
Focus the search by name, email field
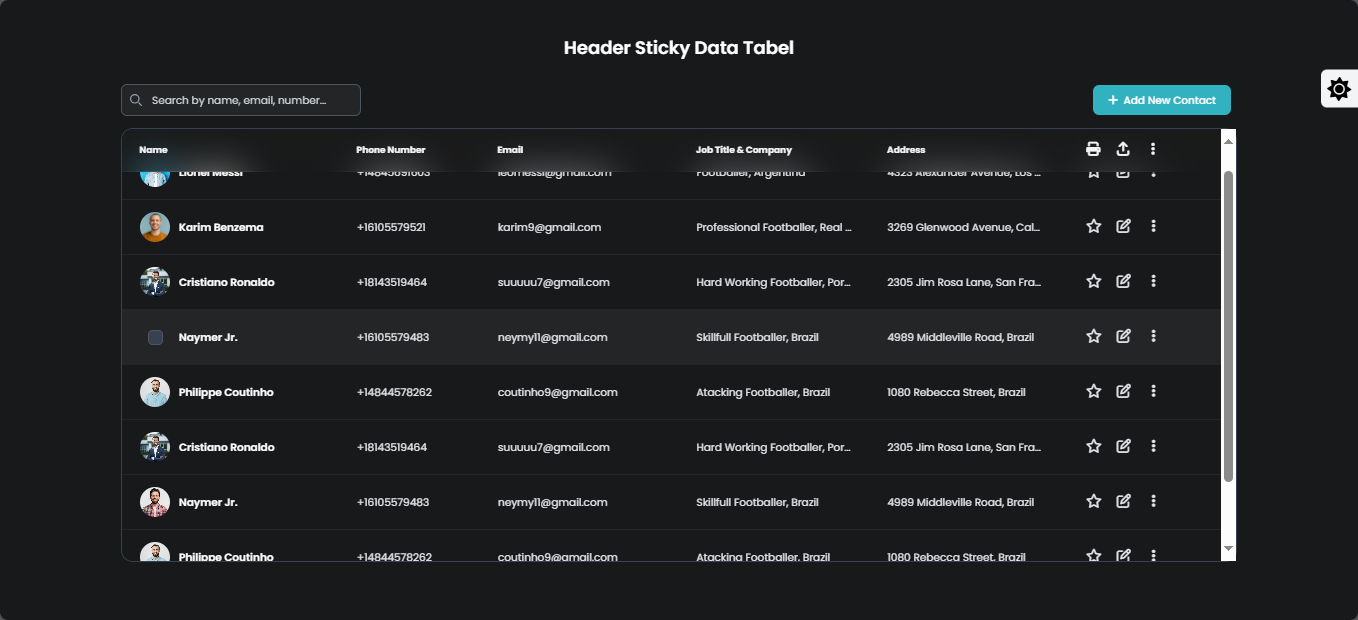point(250,100)
